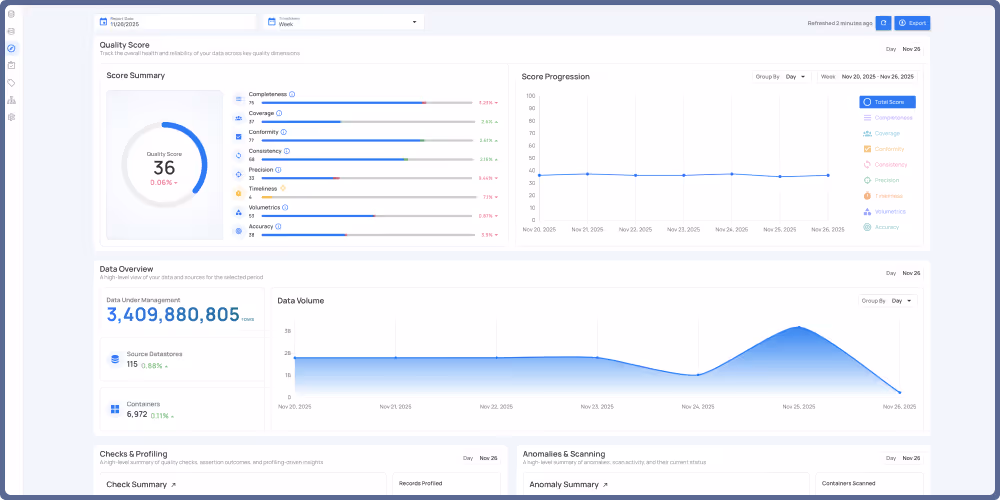
Task: Click the refresh icon button
Action: click(883, 23)
